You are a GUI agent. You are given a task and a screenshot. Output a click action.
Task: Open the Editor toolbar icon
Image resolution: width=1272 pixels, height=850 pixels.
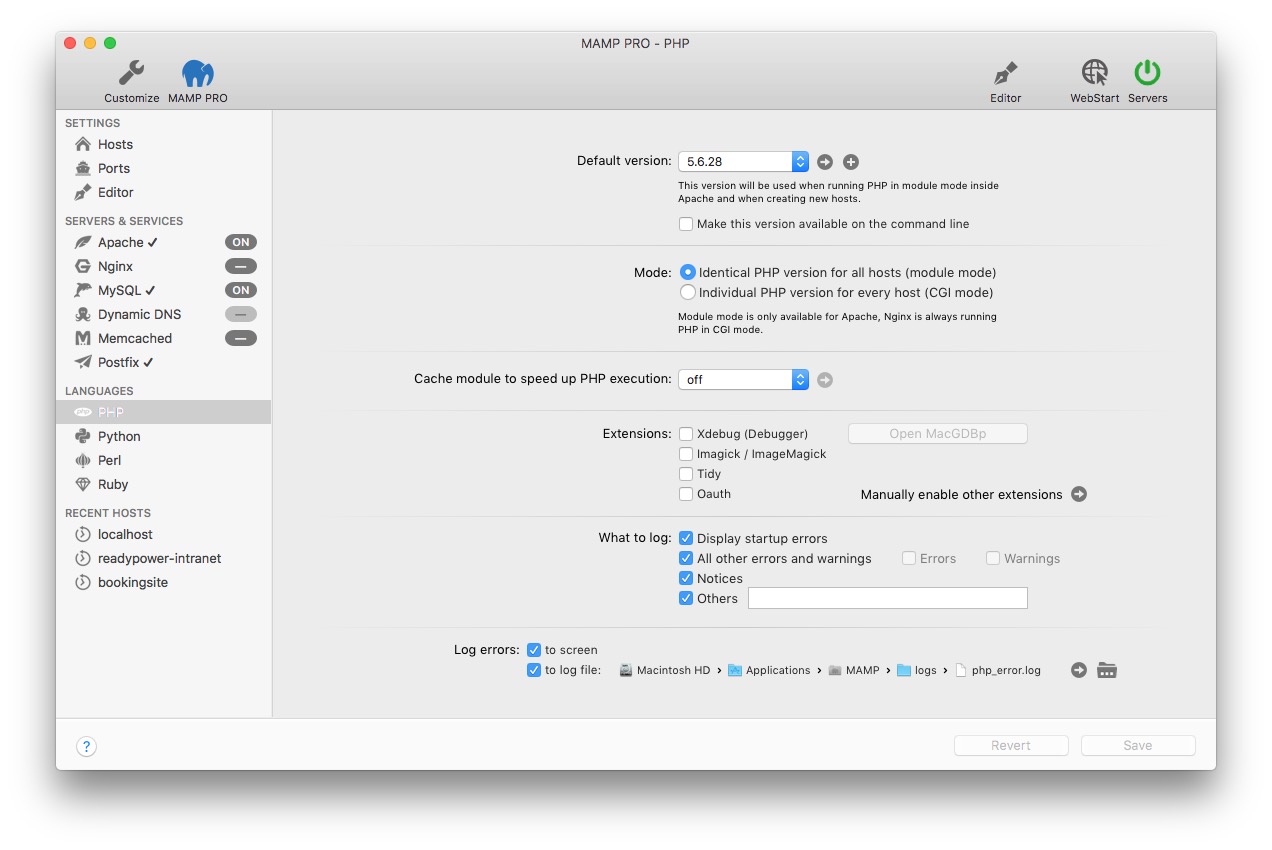tap(1005, 73)
